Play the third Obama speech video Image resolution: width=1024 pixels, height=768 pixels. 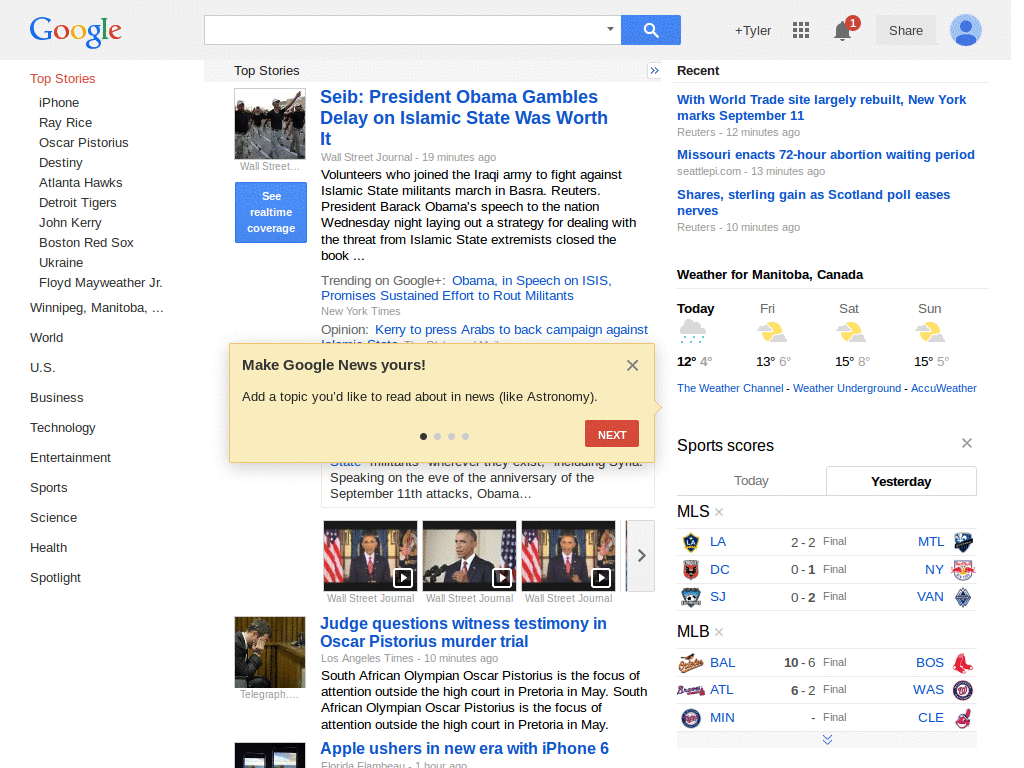coord(602,578)
